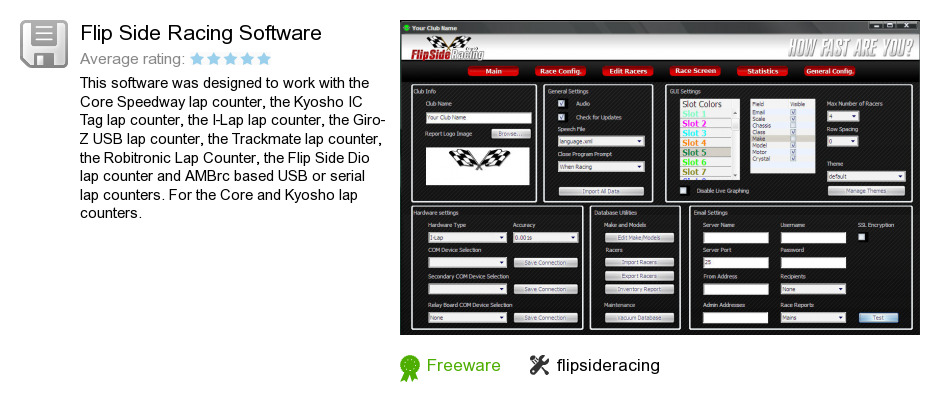The width and height of the screenshot is (940, 412).
Task: Open Max Number of Racers dropdown
Action: (842, 116)
